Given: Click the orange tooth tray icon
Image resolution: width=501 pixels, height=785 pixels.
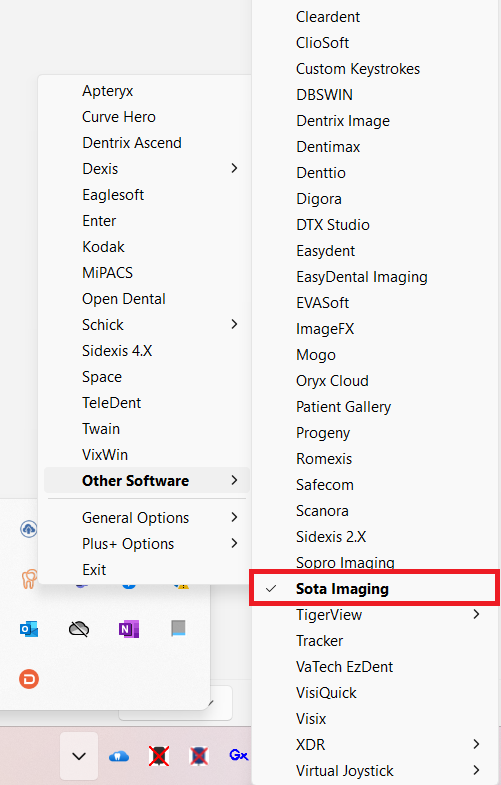Looking at the screenshot, I should pyautogui.click(x=29, y=579).
